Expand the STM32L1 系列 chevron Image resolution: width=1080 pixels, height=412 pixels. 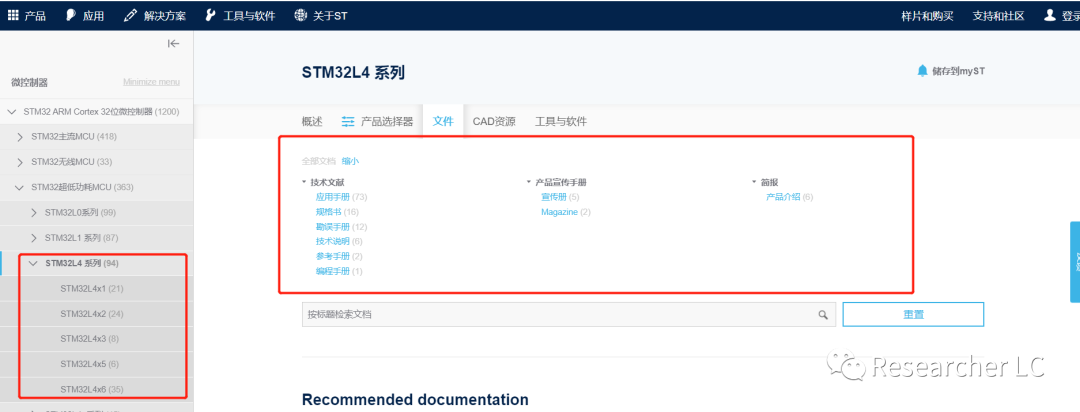[x=34, y=238]
